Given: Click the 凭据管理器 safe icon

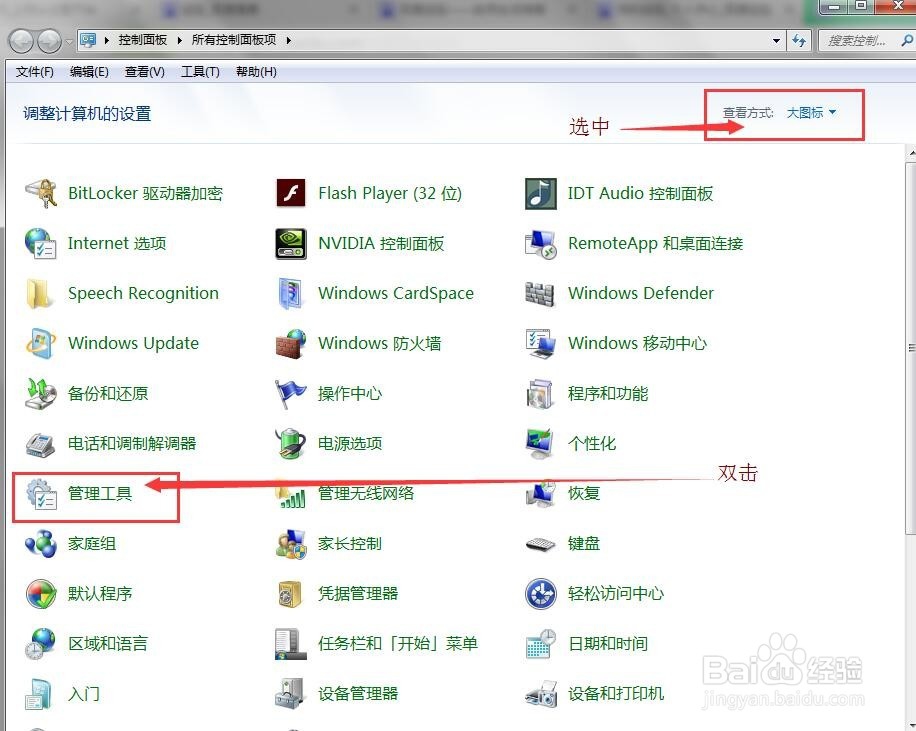Looking at the screenshot, I should coord(291,594).
